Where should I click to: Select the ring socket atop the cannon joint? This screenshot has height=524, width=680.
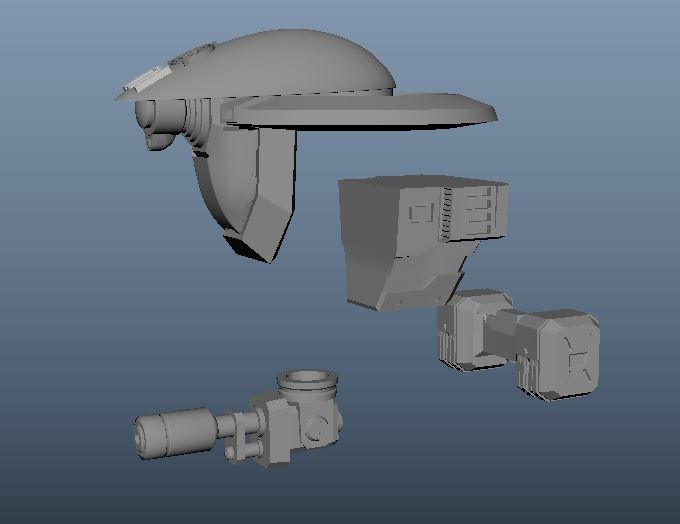[x=307, y=381]
